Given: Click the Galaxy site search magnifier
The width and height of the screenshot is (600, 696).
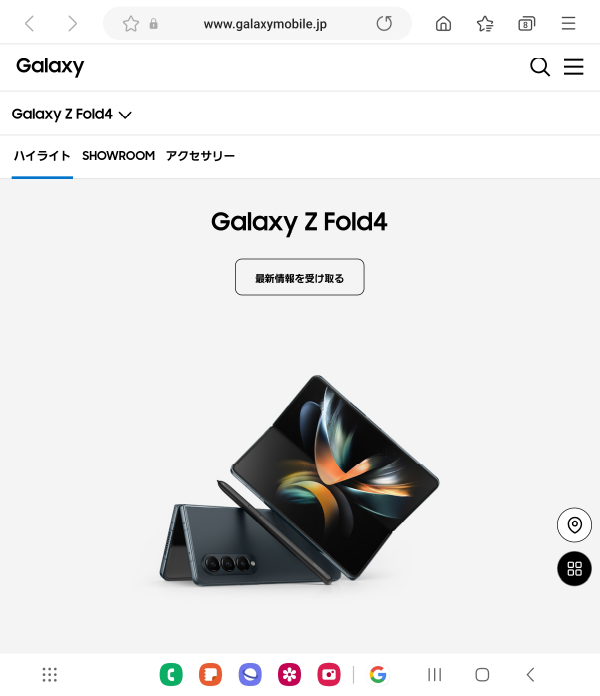Looking at the screenshot, I should 540,67.
